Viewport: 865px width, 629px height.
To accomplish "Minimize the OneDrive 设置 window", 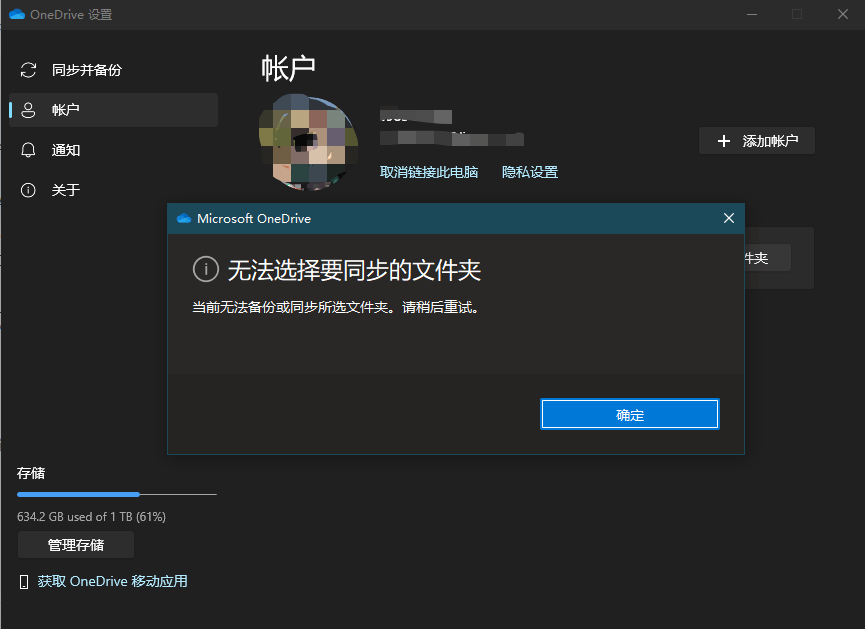I will pyautogui.click(x=752, y=14).
